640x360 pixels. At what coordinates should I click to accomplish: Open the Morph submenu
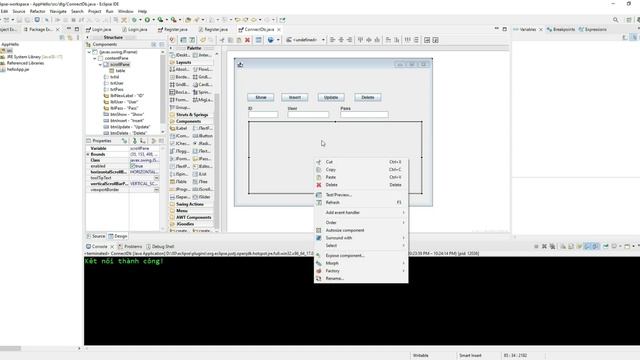tap(361, 263)
